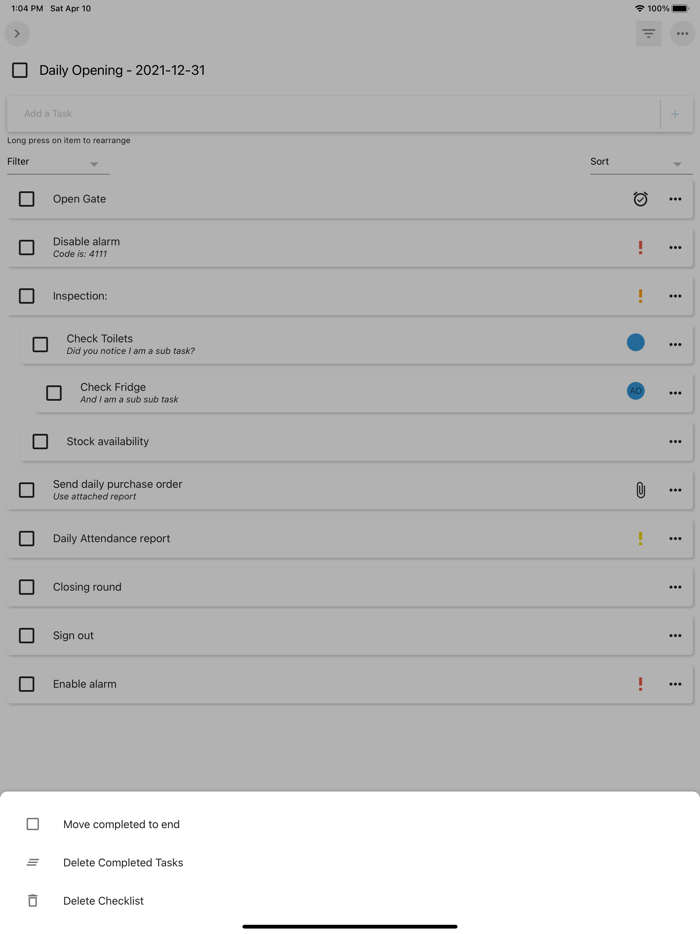Collapse the checklist with the top-left chevron
700x934 pixels.
coord(17,33)
